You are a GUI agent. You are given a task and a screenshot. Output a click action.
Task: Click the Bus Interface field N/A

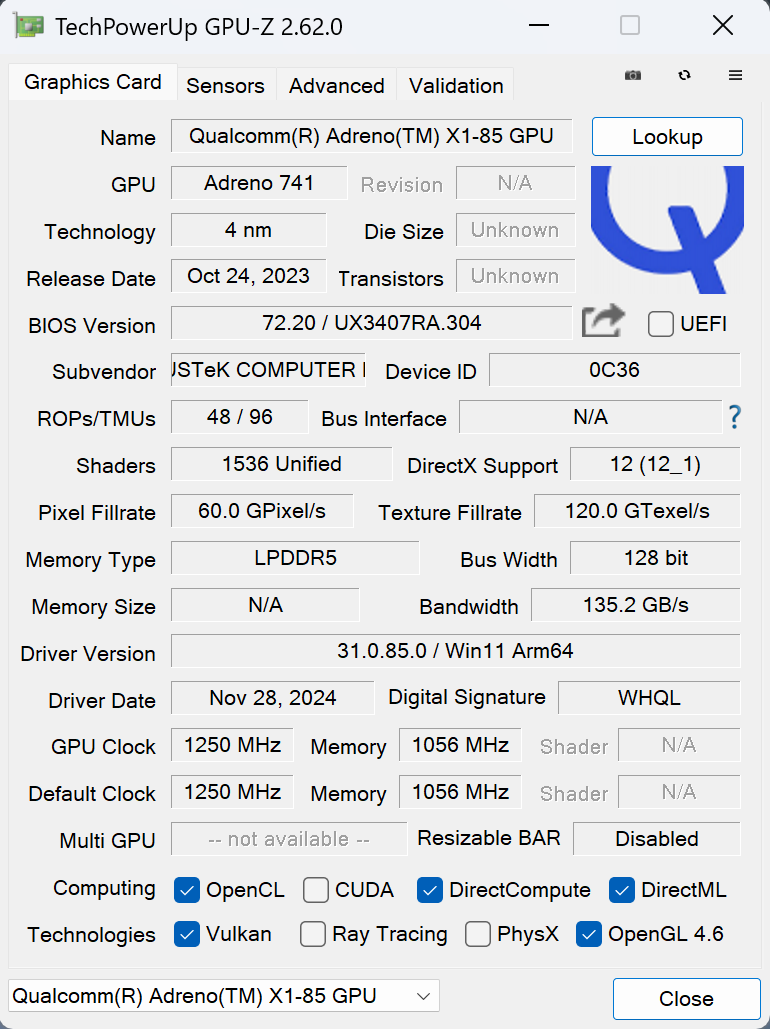590,417
